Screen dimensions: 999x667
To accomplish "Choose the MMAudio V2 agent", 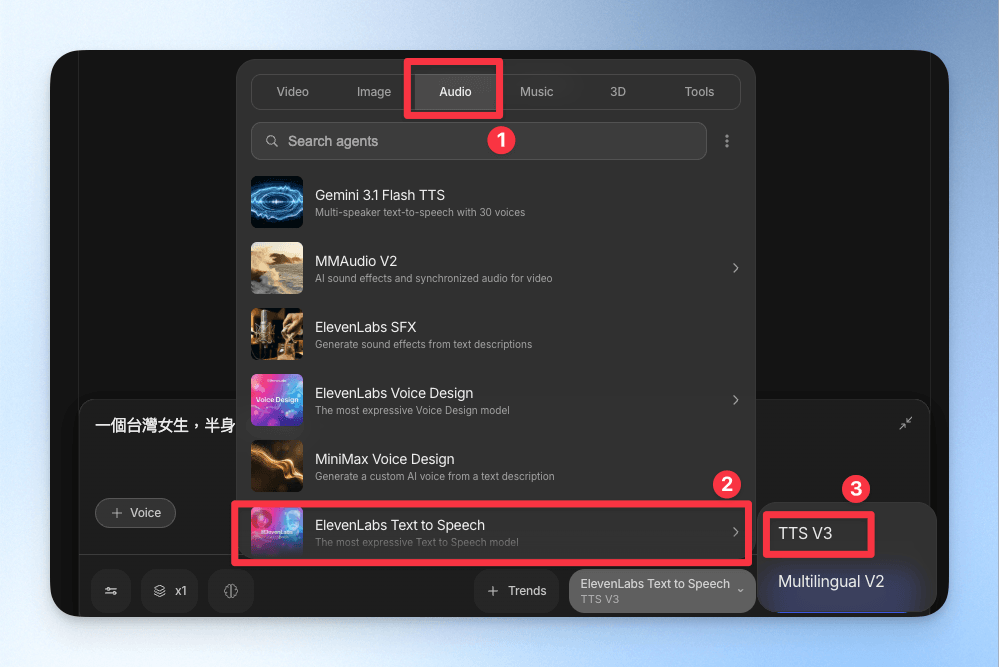I will (495, 268).
